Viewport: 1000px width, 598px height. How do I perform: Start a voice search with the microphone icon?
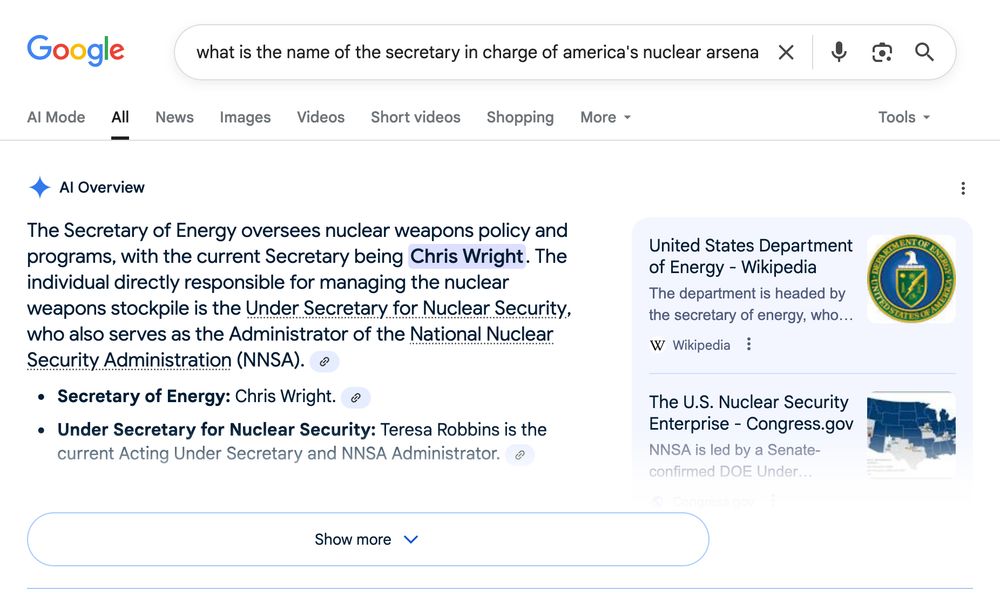tap(838, 52)
